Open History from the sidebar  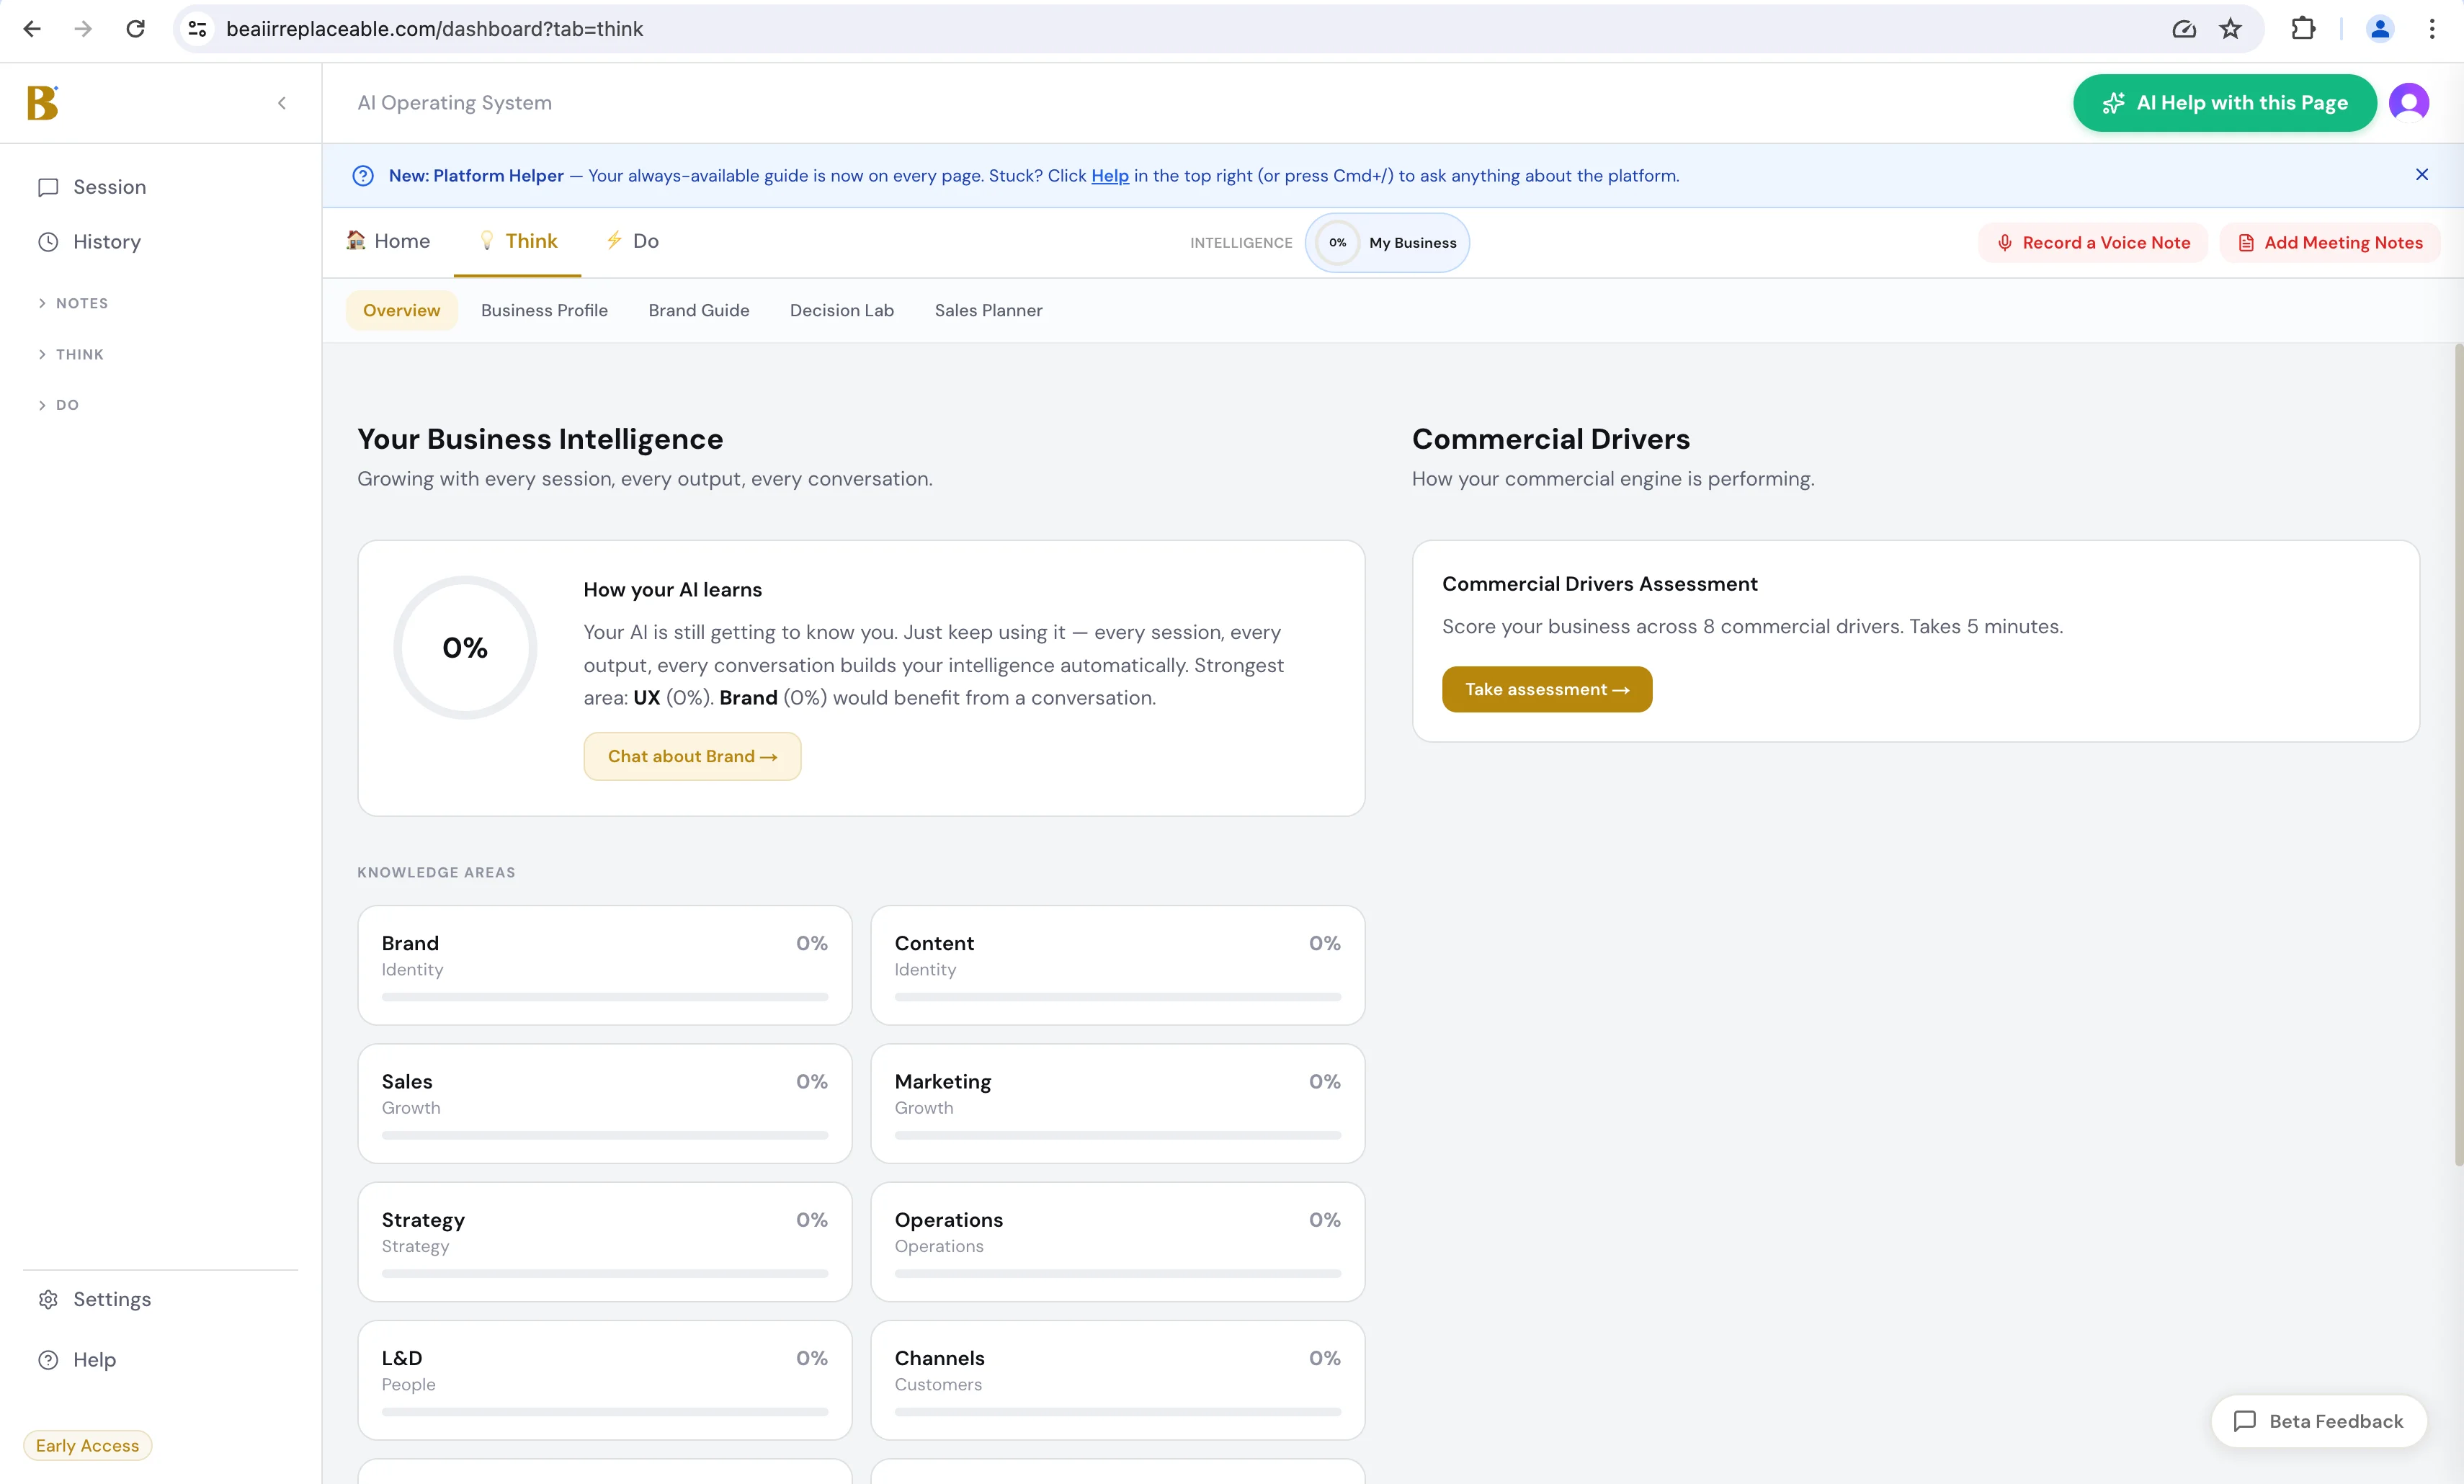pyautogui.click(x=107, y=241)
